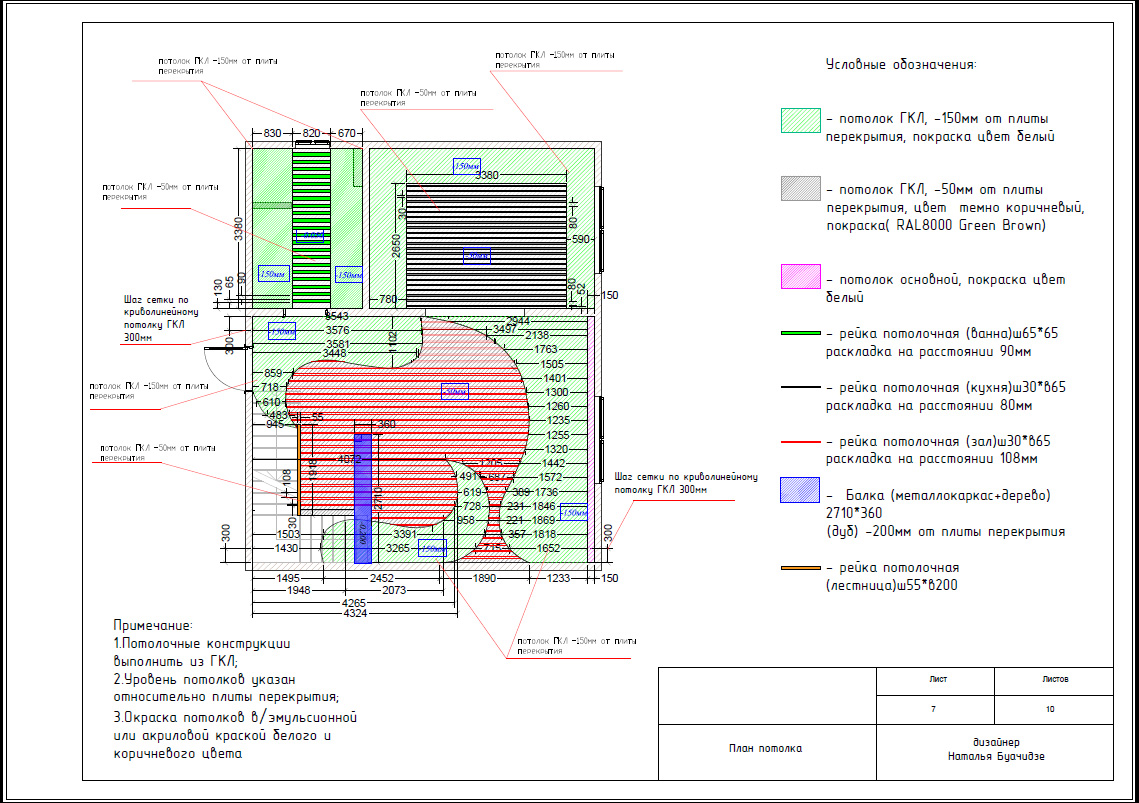Viewport: 1139px width, 803px height.
Task: Select the 'Условные обозначения:' legend heading
Action: click(901, 65)
